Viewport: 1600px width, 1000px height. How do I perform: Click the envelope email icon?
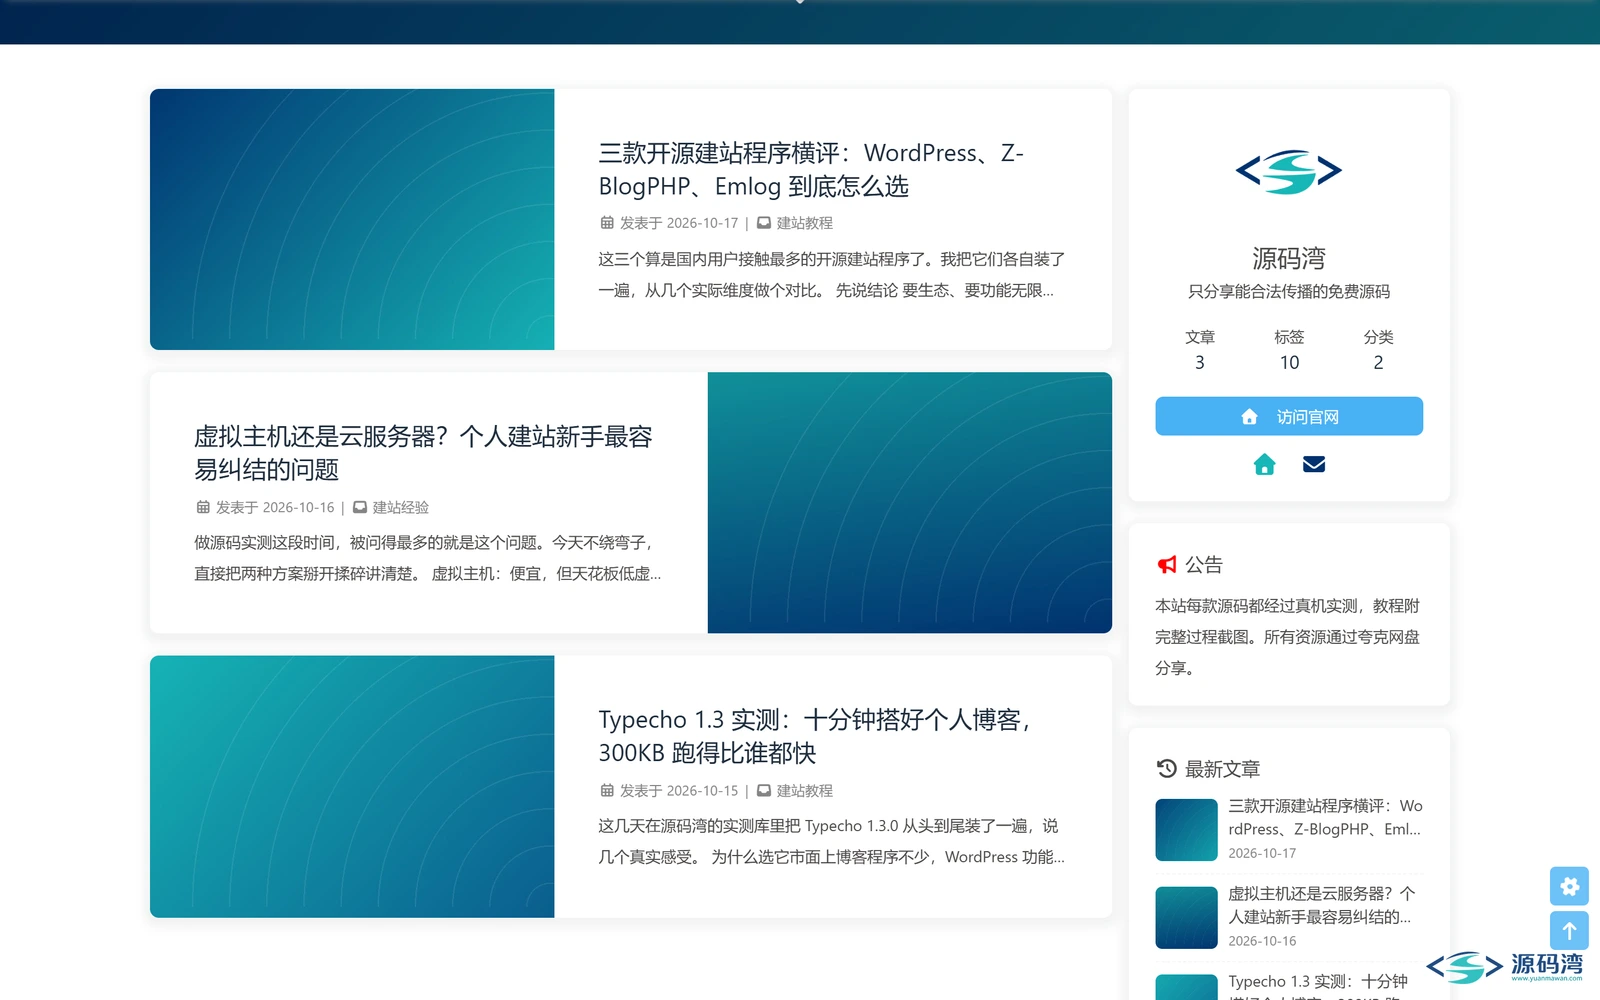(1314, 464)
